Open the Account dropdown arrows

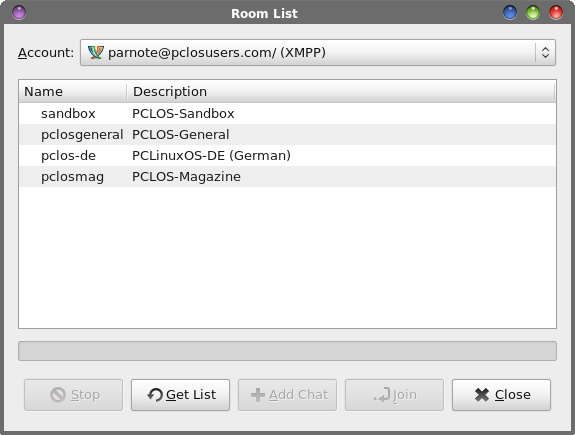pyautogui.click(x=545, y=52)
